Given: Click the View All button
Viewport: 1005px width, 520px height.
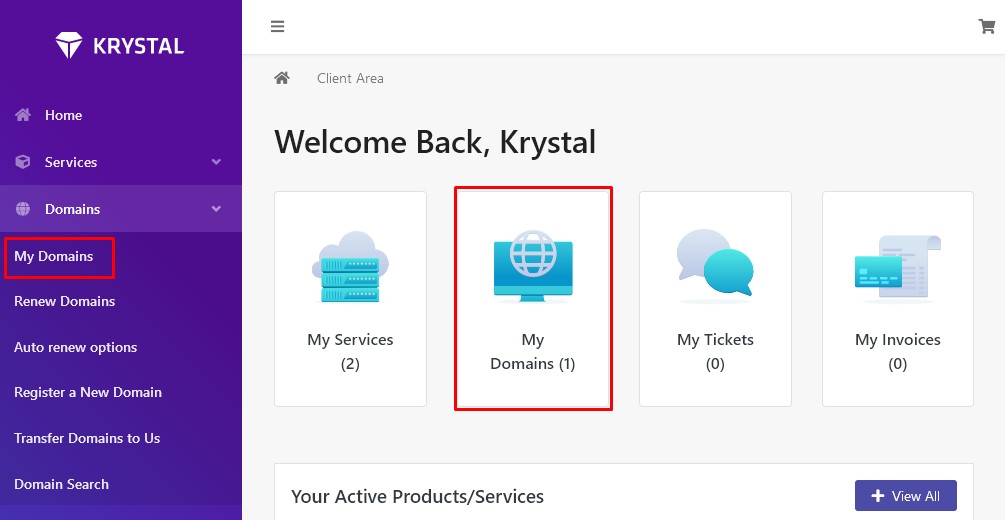Looking at the screenshot, I should coord(906,496).
